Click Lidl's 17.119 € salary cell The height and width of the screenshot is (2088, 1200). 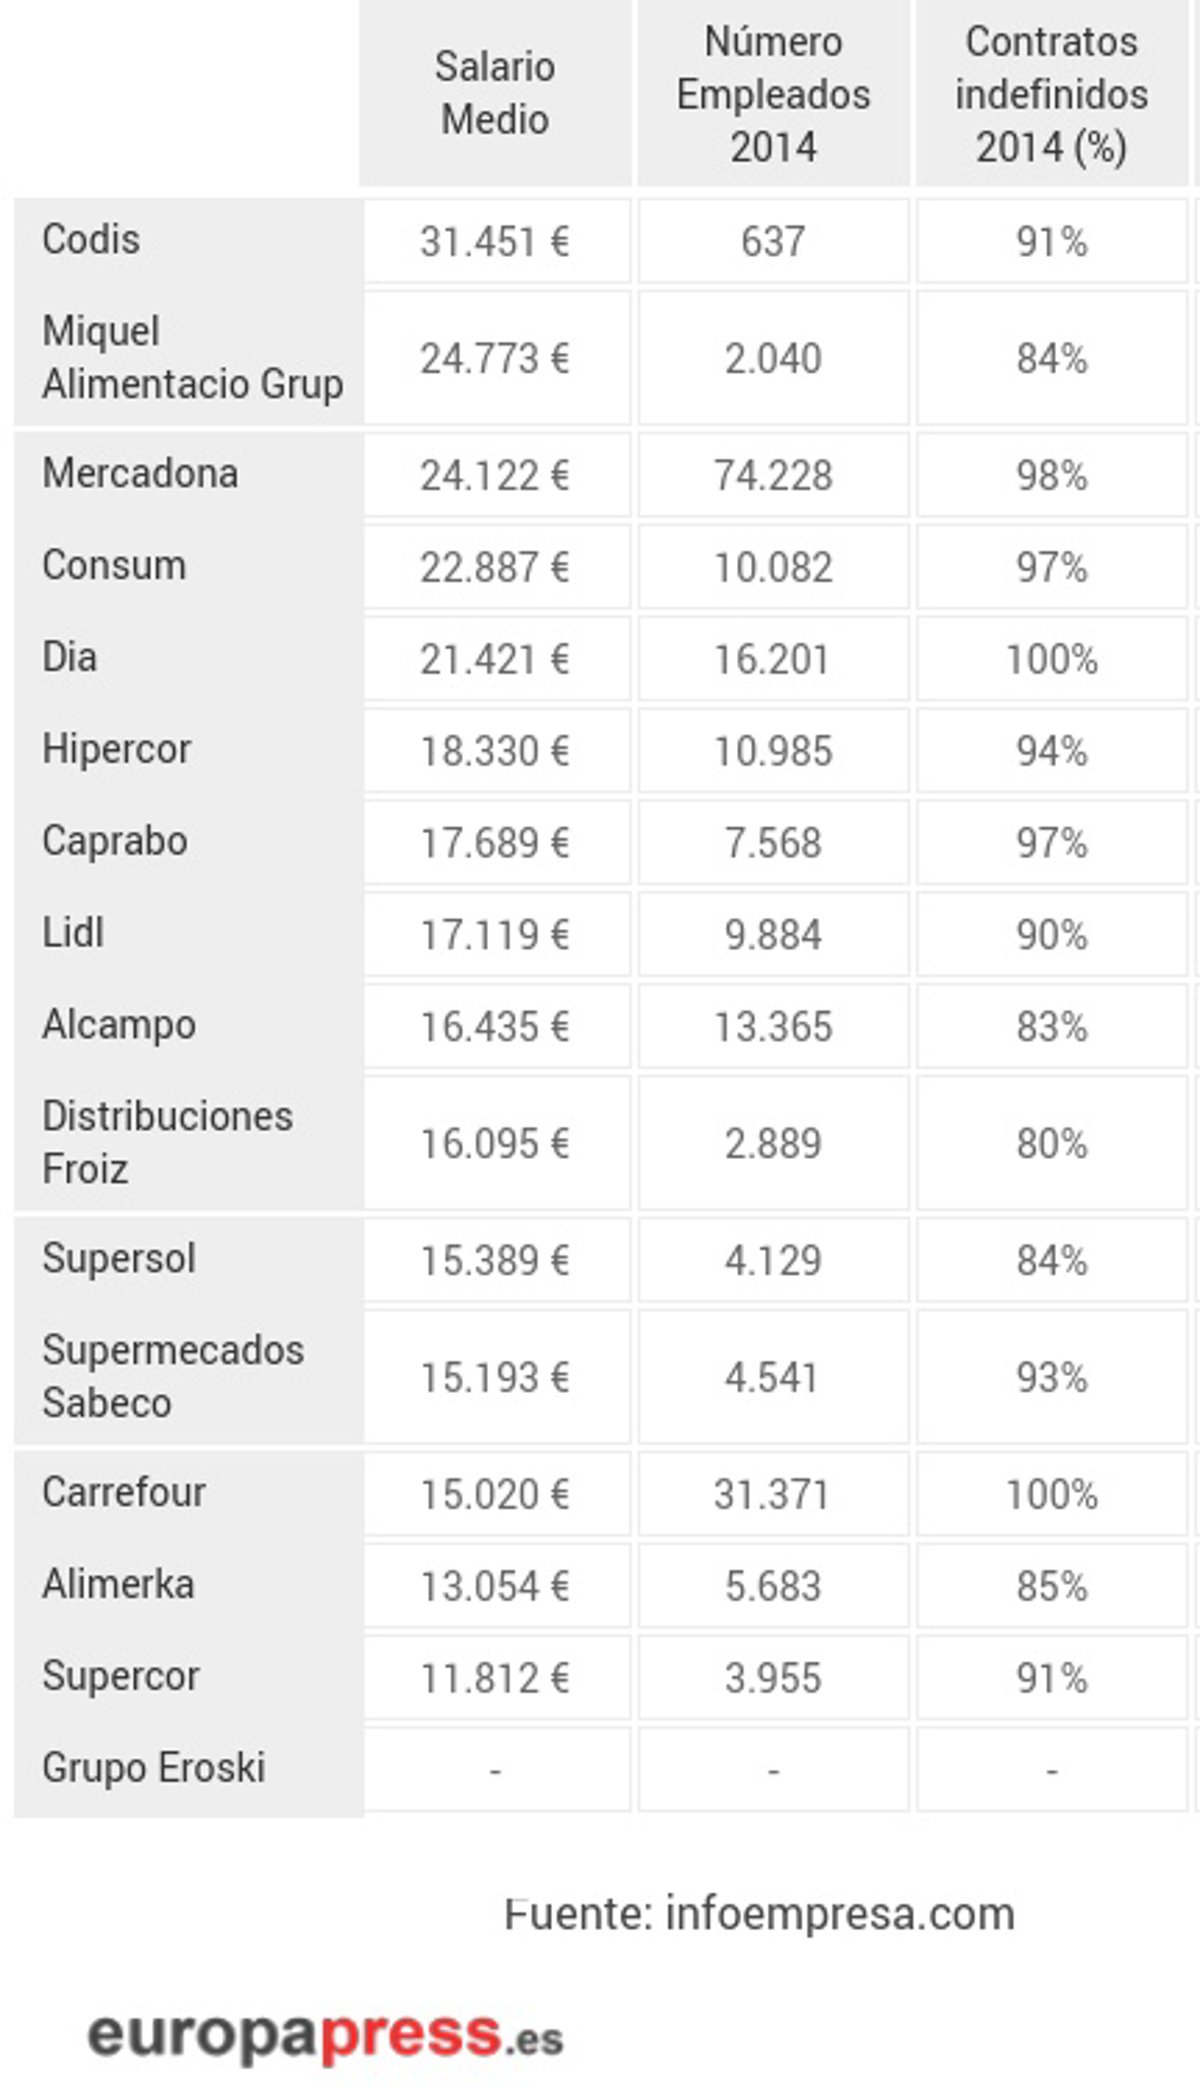point(495,936)
